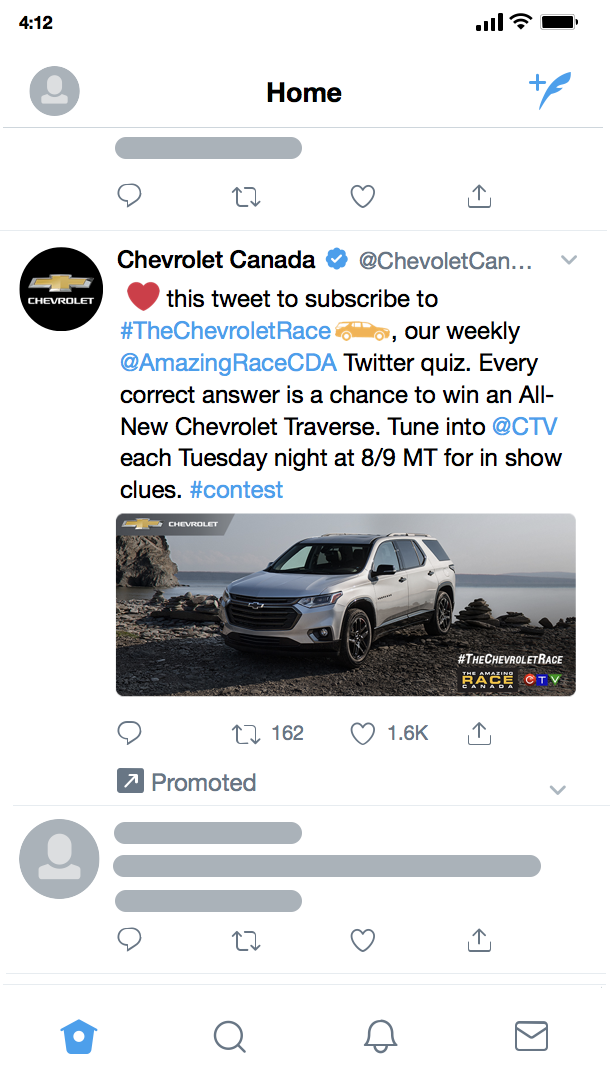Compose a new tweet with the feather icon
610x1088 pixels.
coord(548,91)
